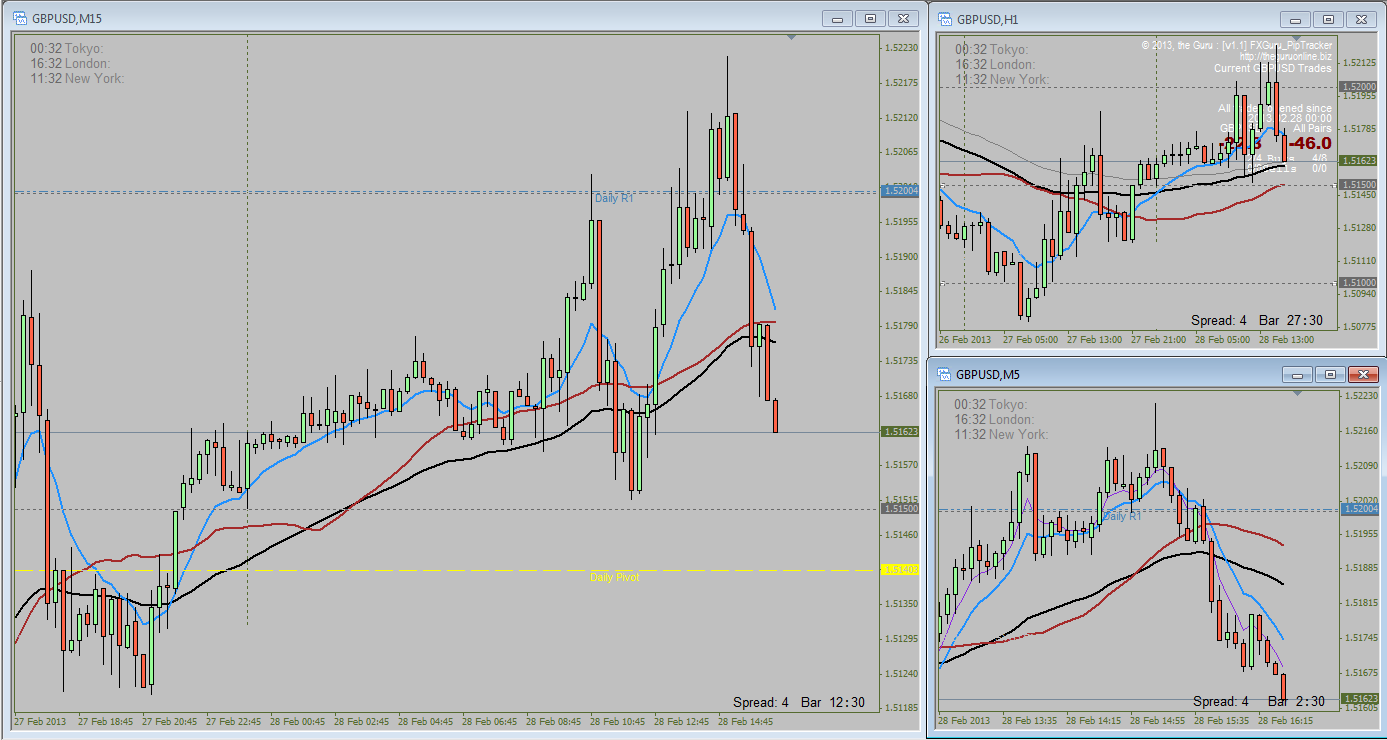The height and width of the screenshot is (740, 1387).
Task: Activate the GBPUSD,M15 title bar
Action: pos(420,18)
